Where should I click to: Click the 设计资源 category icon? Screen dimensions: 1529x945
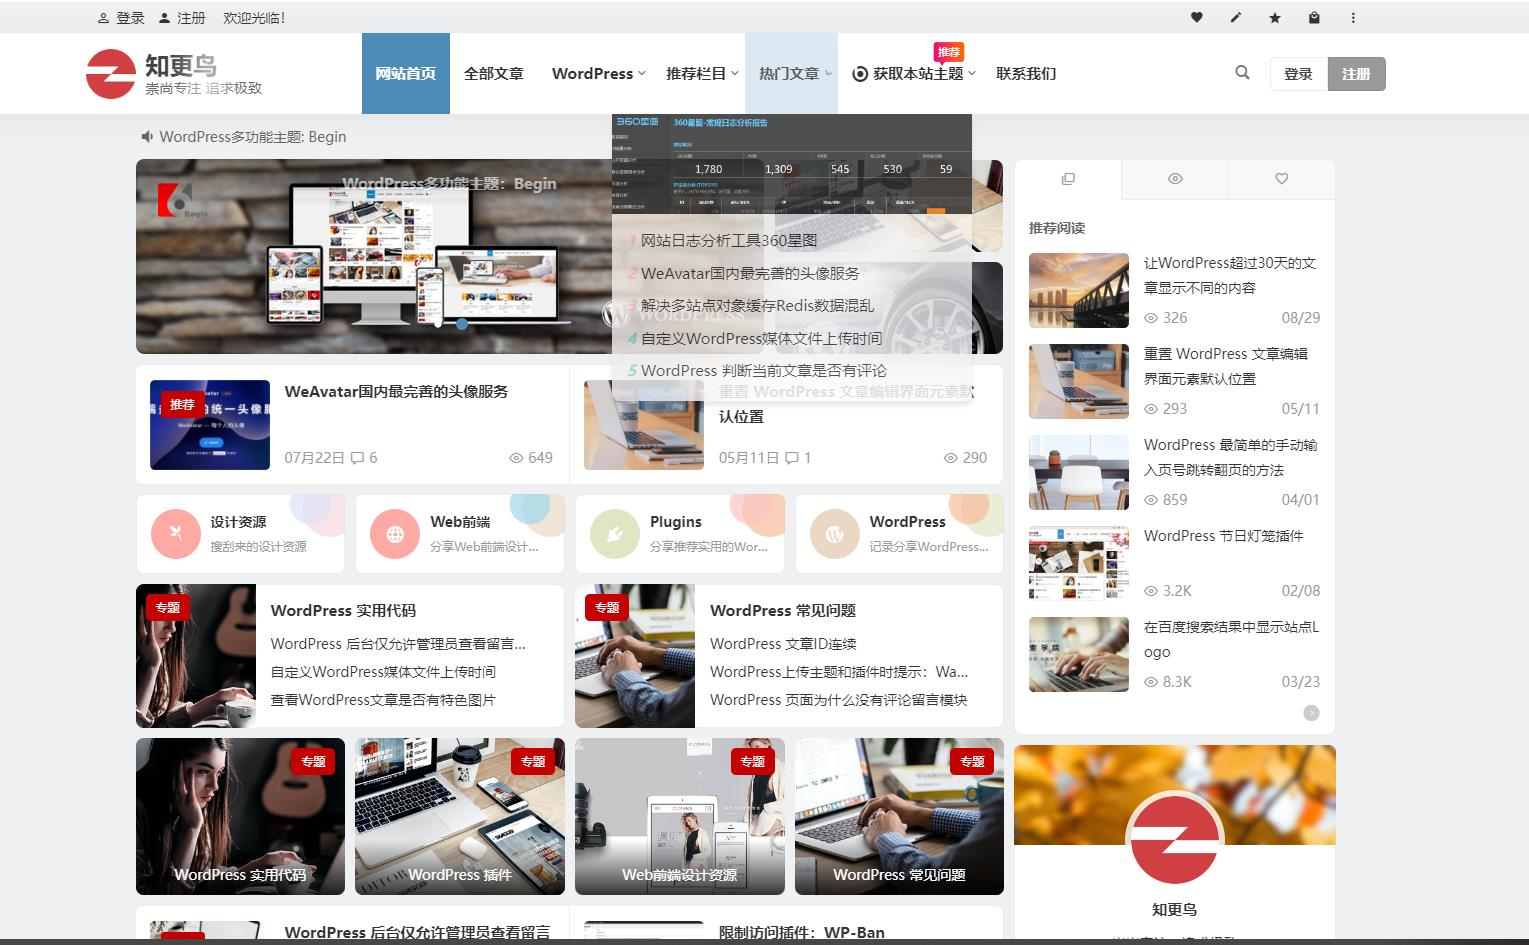tap(176, 533)
